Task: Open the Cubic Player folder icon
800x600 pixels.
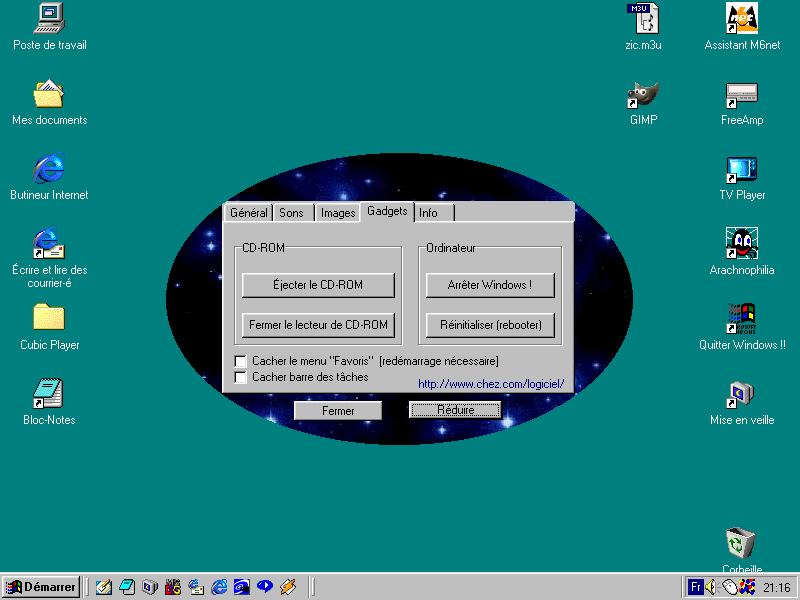Action: 49,318
